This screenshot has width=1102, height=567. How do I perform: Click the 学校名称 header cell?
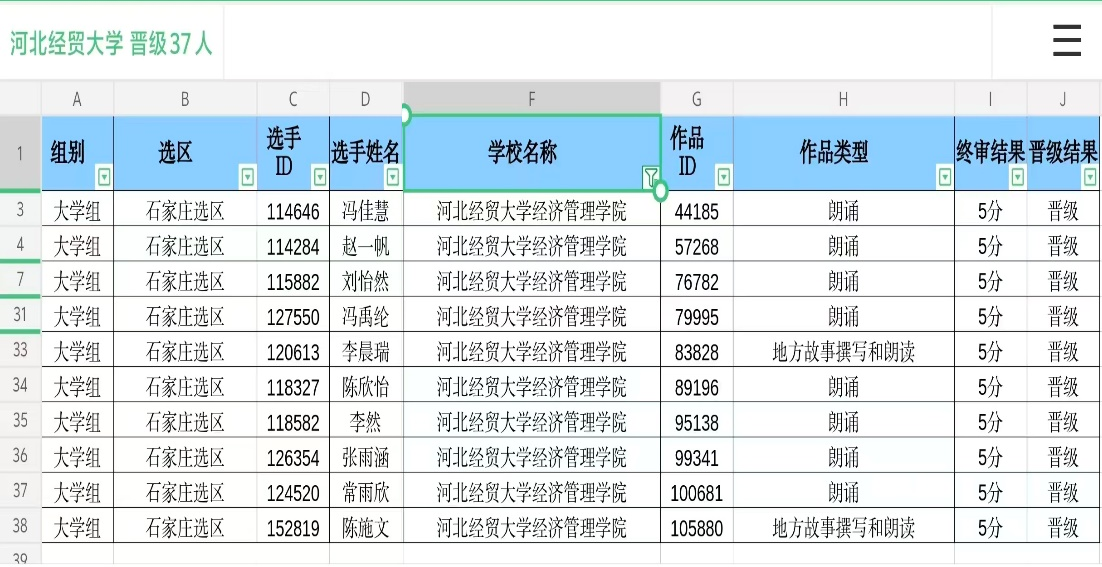point(532,153)
